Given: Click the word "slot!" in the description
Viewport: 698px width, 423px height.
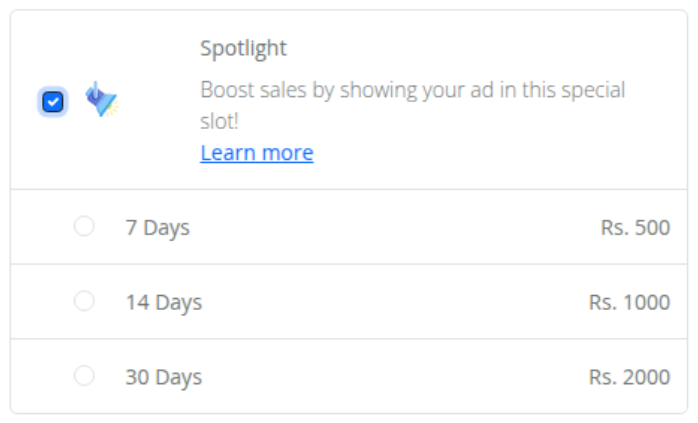Looking at the screenshot, I should [x=219, y=121].
